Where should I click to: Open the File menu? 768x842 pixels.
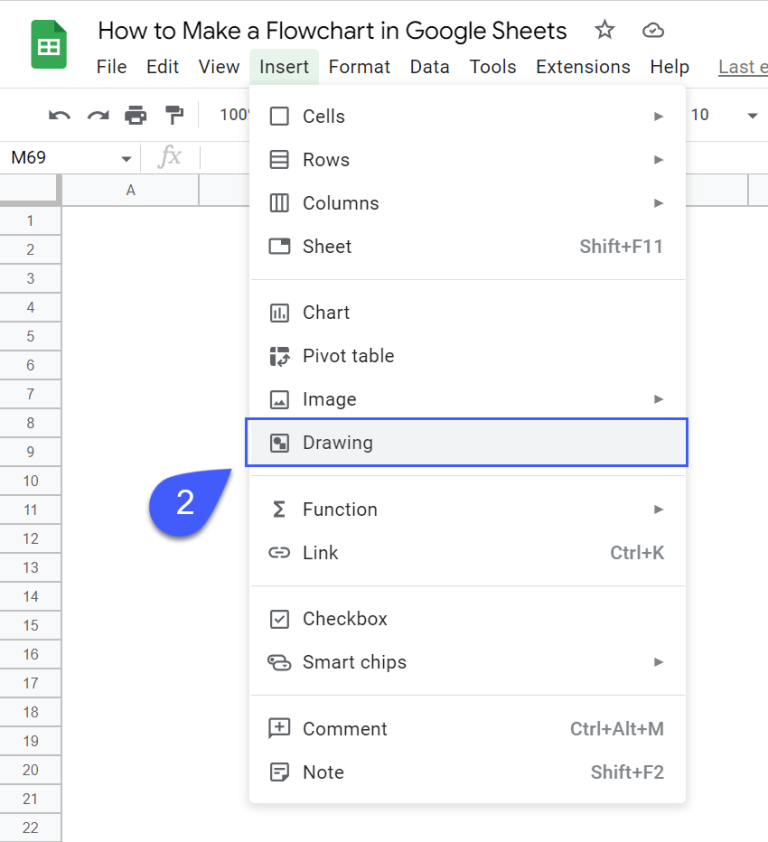[111, 67]
